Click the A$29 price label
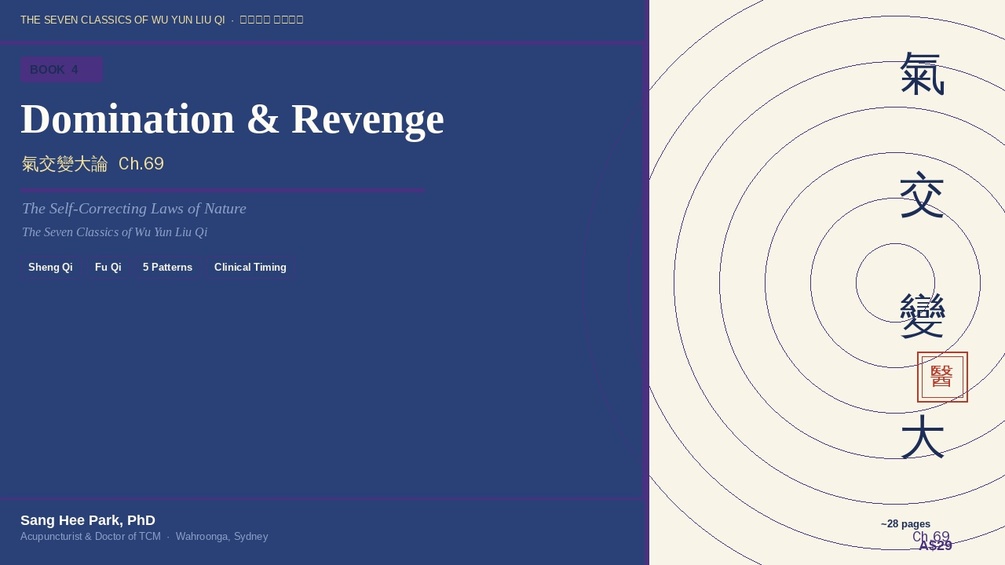1005x565 pixels. tap(935, 546)
